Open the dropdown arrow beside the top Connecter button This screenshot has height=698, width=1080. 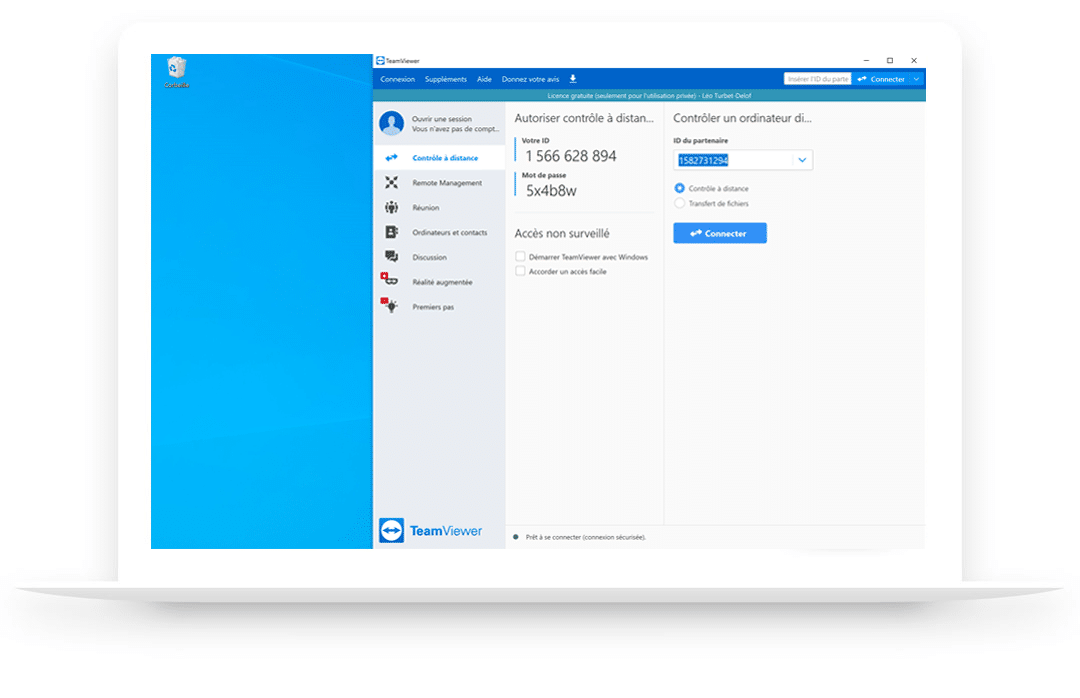[916, 79]
